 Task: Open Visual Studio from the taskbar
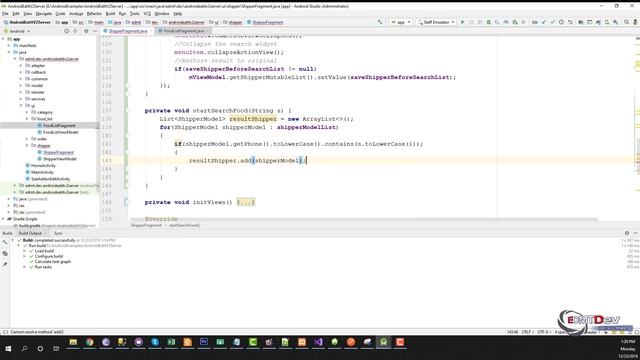318,342
